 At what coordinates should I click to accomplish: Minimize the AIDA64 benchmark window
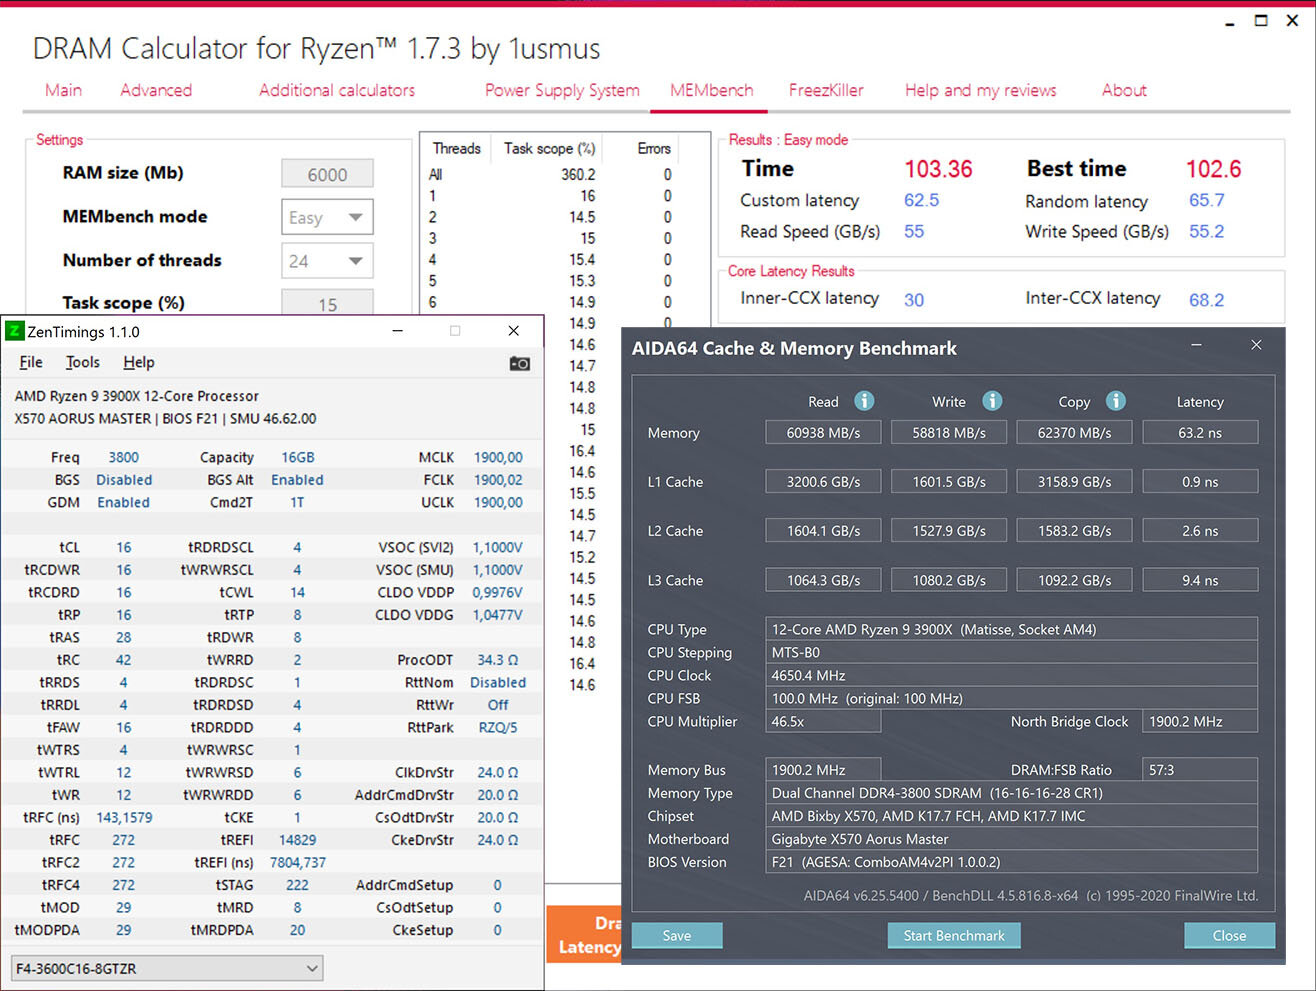click(1196, 345)
